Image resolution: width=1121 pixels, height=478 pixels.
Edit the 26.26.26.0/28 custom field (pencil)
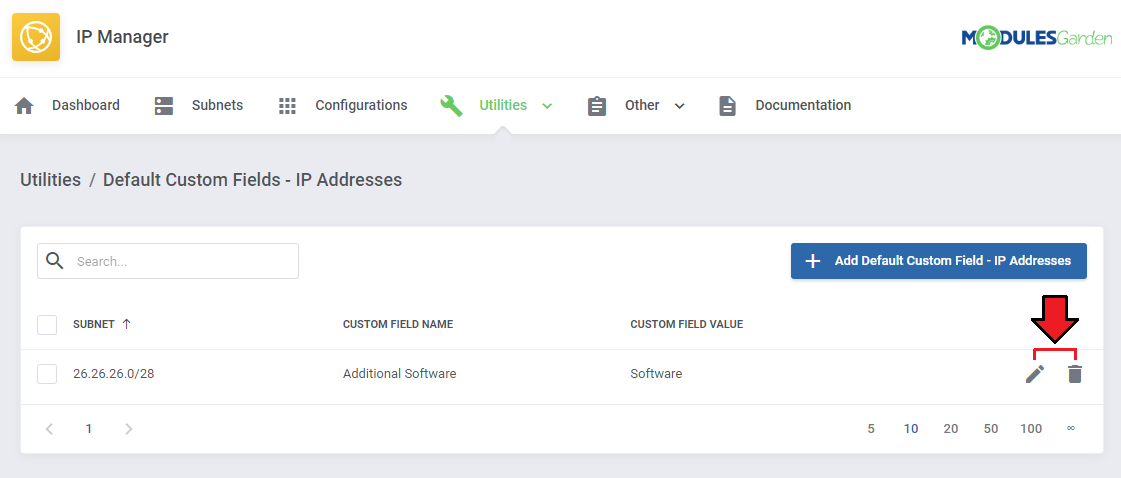1034,374
